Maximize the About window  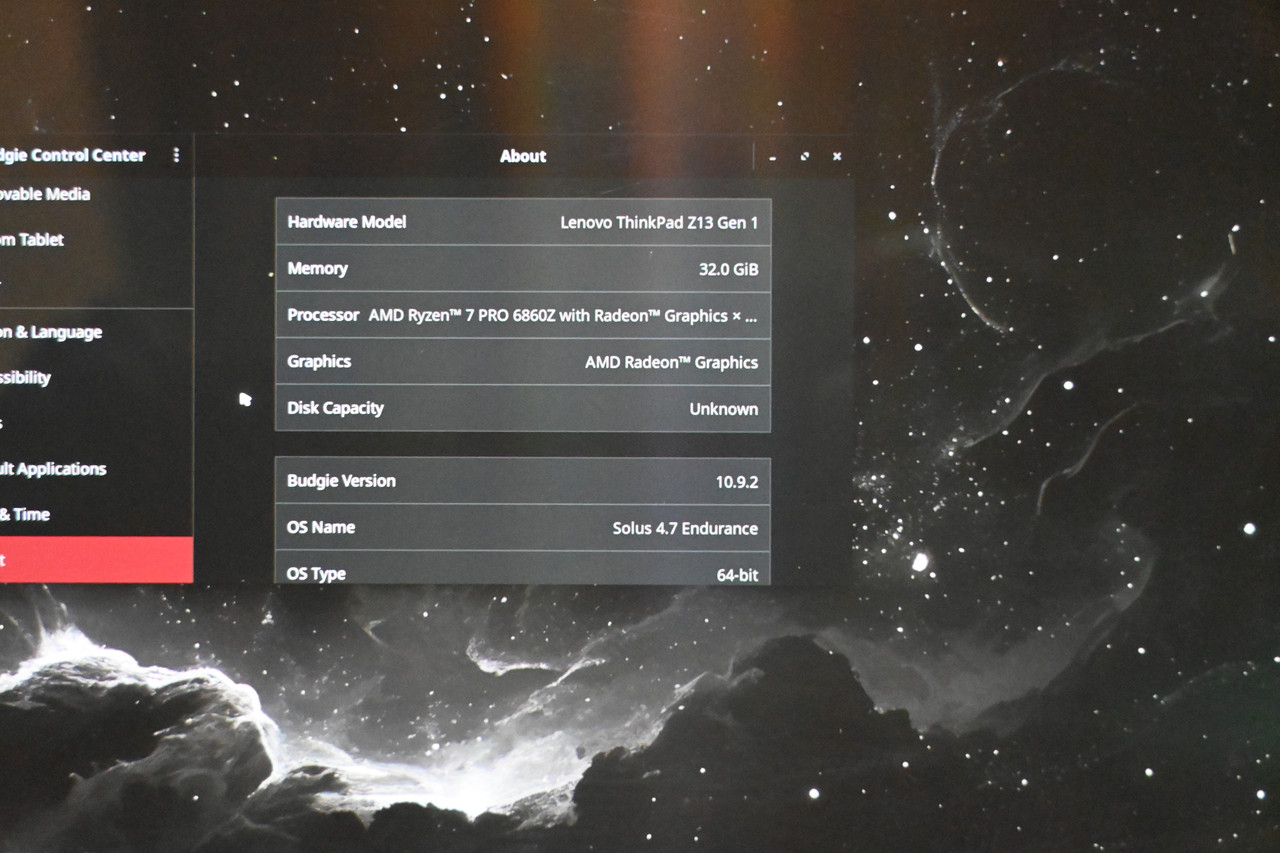(805, 157)
